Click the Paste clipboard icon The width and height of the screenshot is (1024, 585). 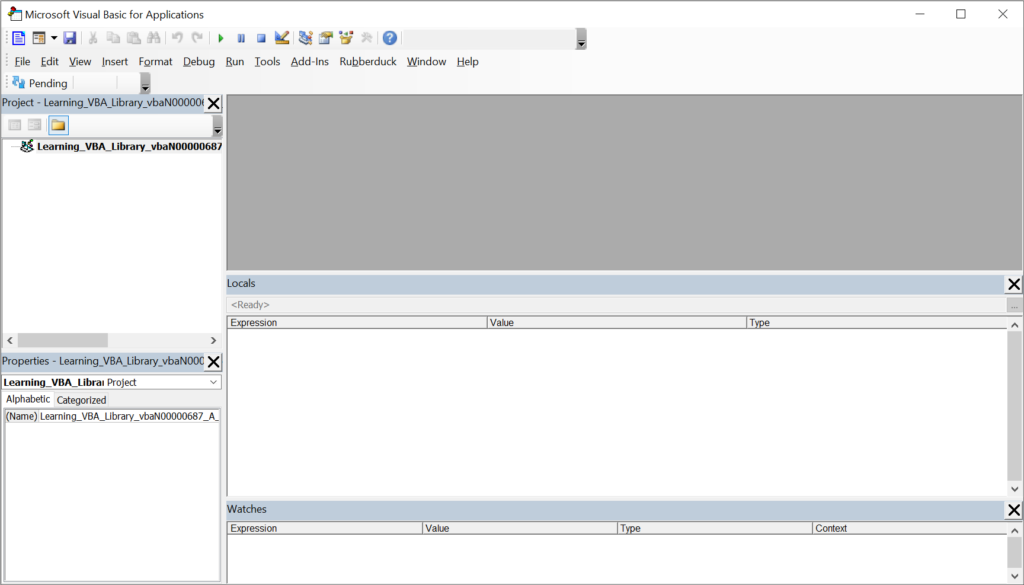133,38
